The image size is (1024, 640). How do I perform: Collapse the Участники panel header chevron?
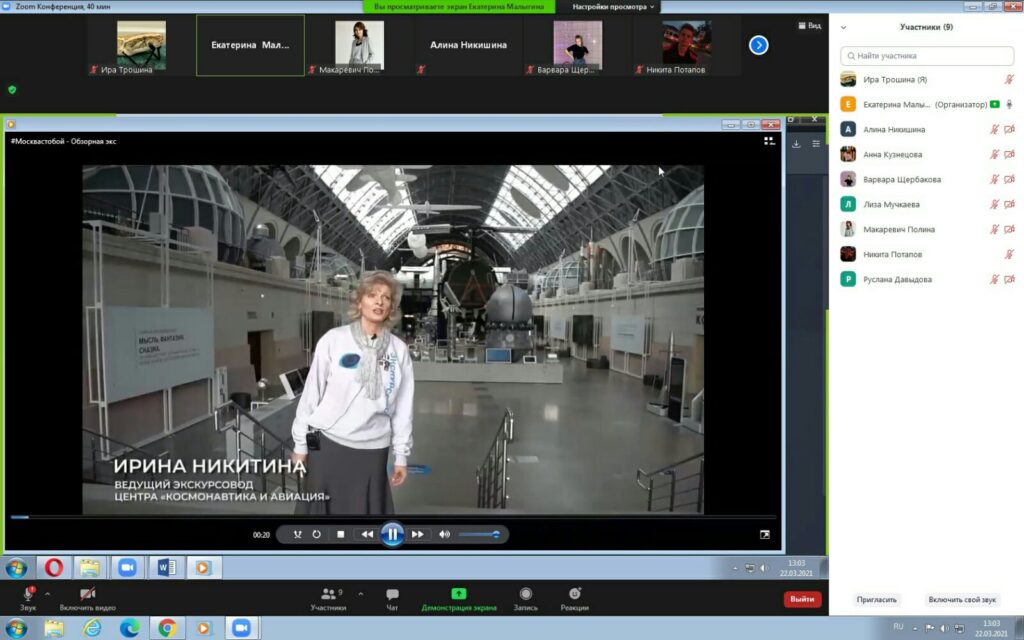[844, 28]
